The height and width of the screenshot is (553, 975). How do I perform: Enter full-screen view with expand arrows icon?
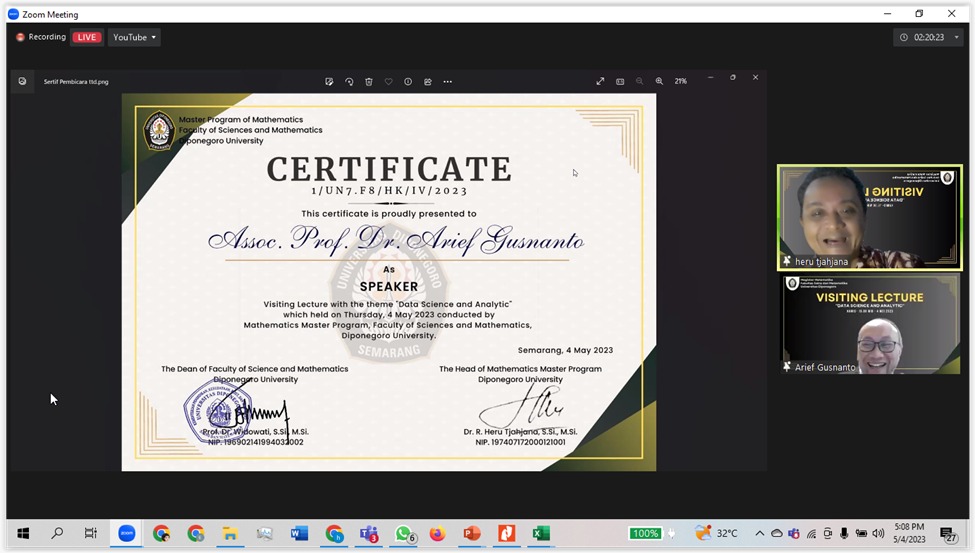click(600, 81)
